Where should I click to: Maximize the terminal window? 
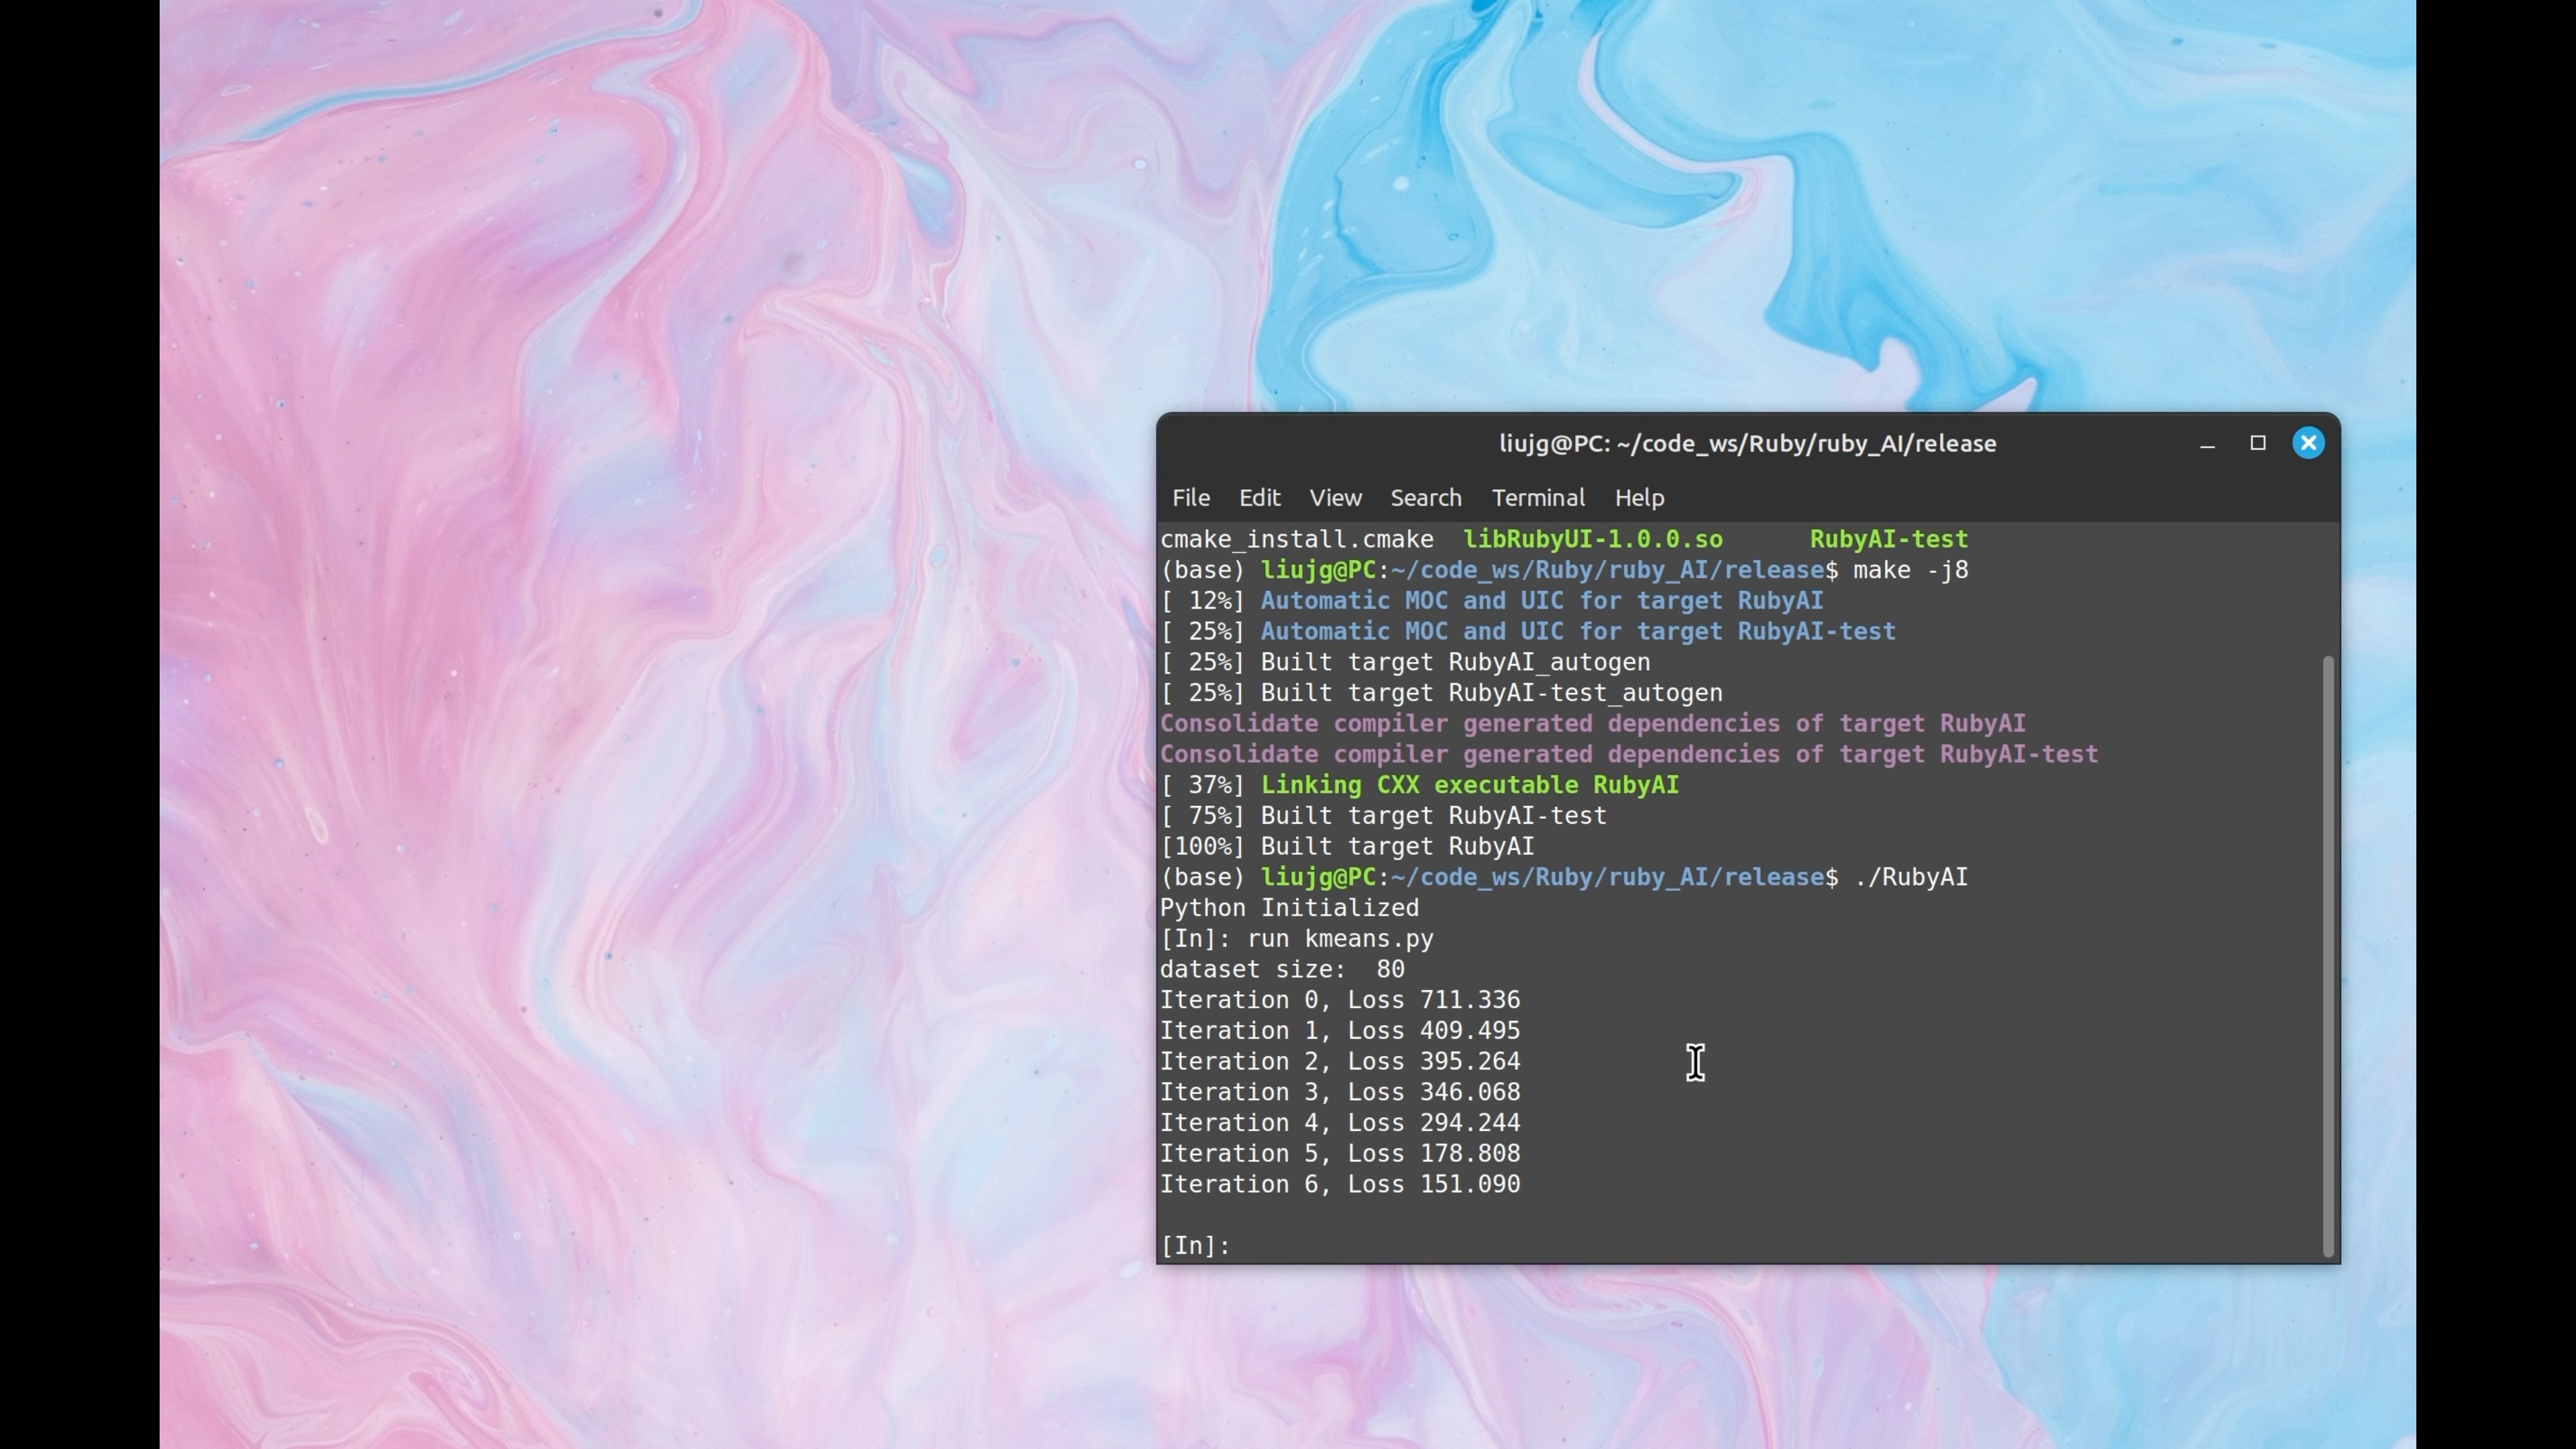coord(2257,443)
